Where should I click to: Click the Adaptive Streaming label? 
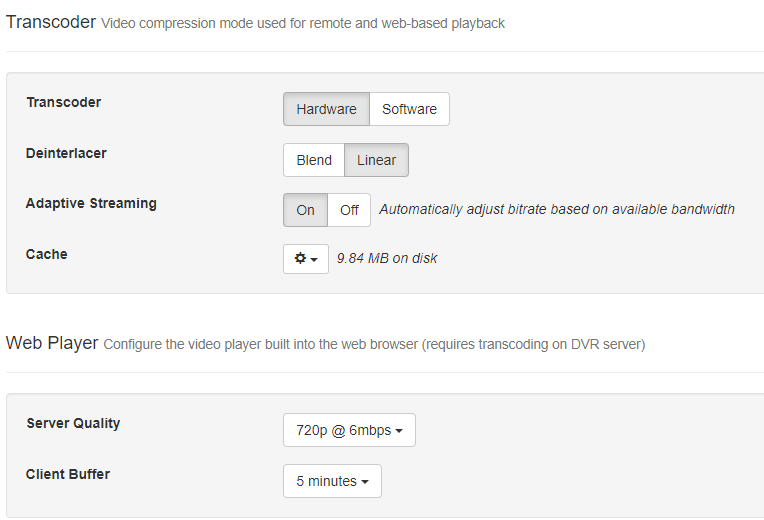click(x=91, y=203)
